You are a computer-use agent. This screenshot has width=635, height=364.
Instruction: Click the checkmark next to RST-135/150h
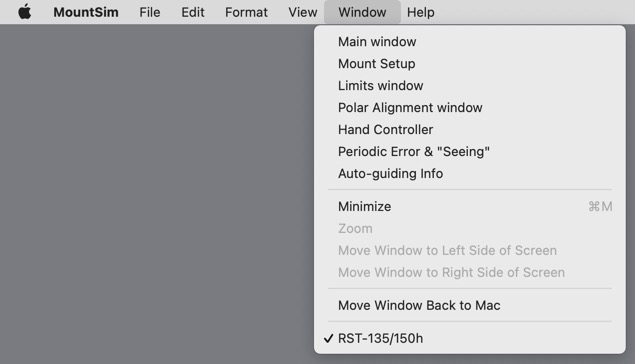pyautogui.click(x=328, y=338)
